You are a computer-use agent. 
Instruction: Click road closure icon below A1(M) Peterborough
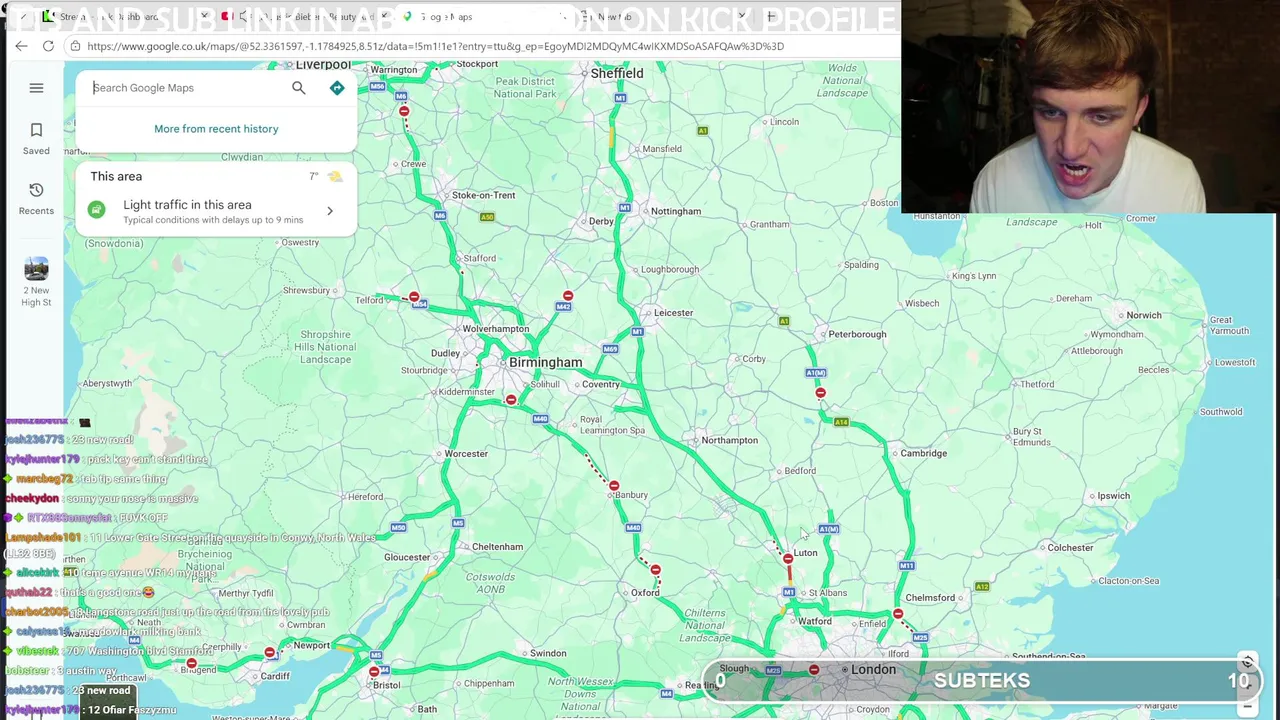coord(820,393)
